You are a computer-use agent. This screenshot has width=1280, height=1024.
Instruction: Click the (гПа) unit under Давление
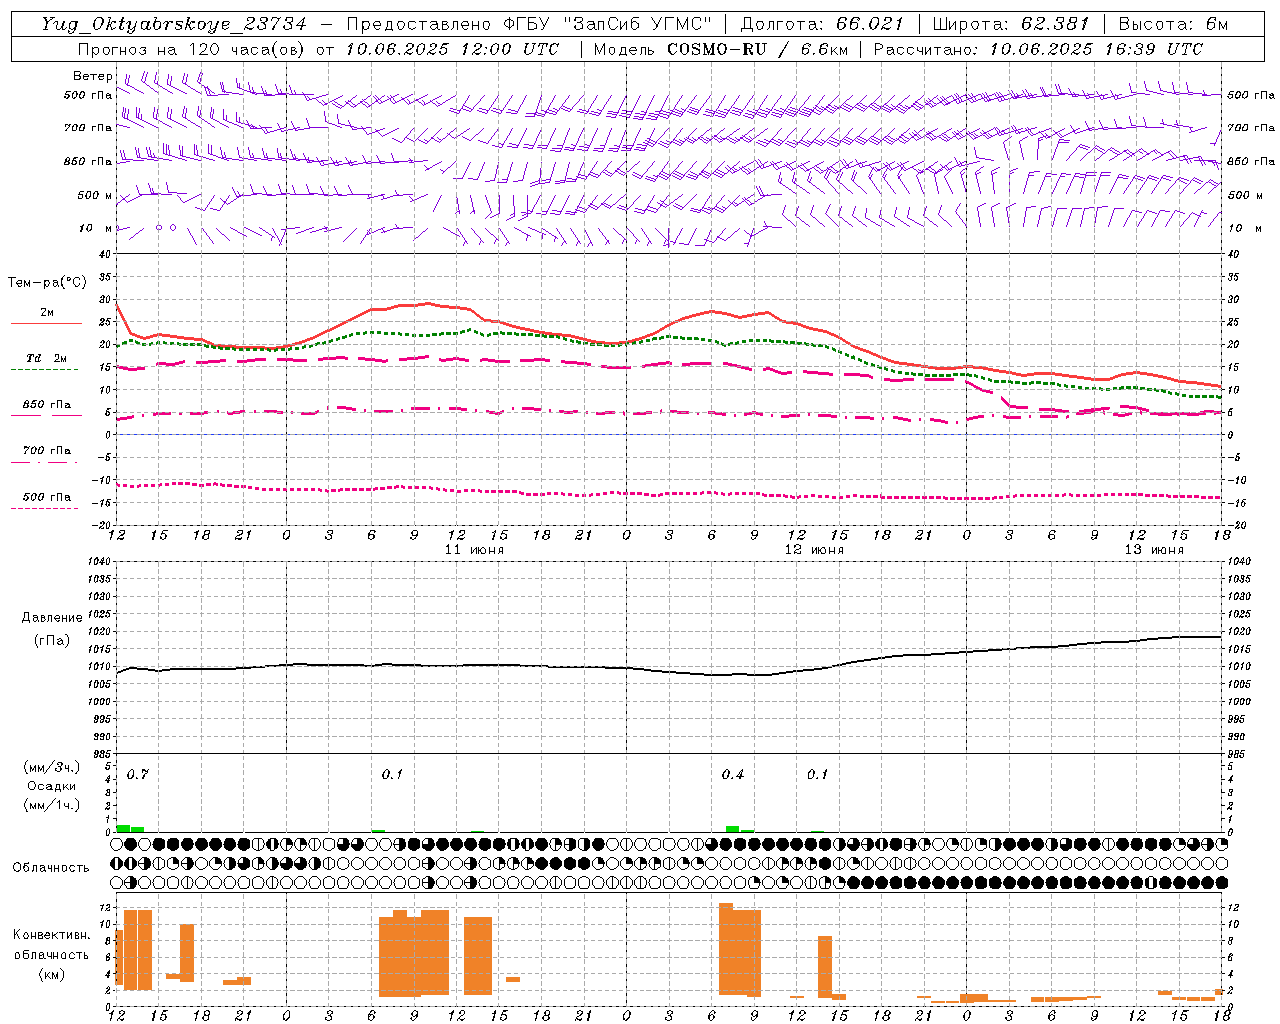coord(52,641)
